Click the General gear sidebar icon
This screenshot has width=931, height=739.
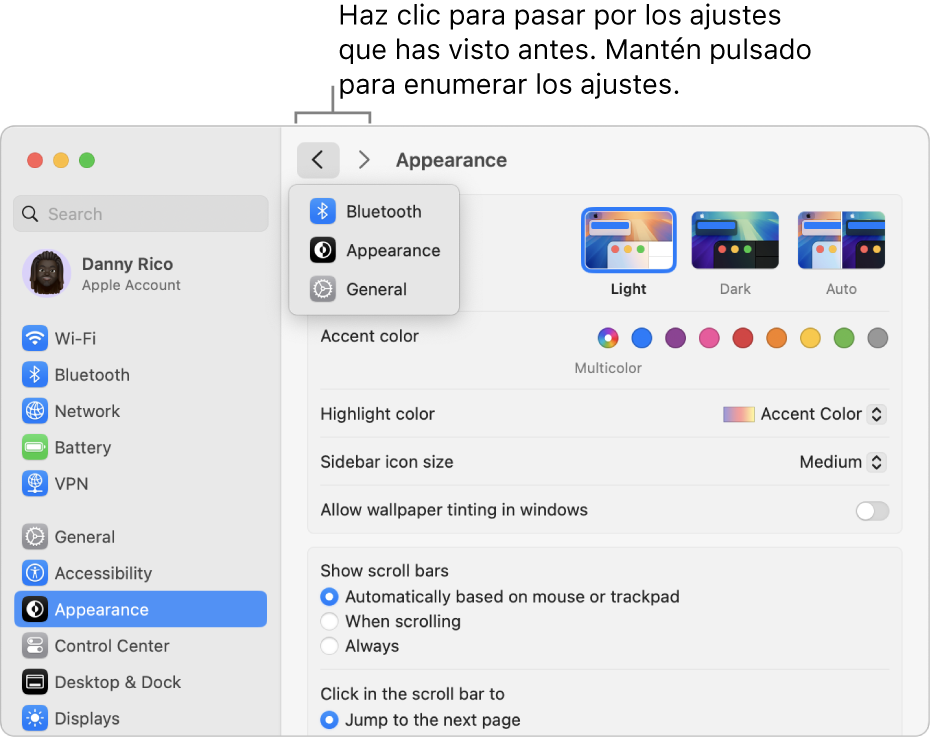pos(35,537)
